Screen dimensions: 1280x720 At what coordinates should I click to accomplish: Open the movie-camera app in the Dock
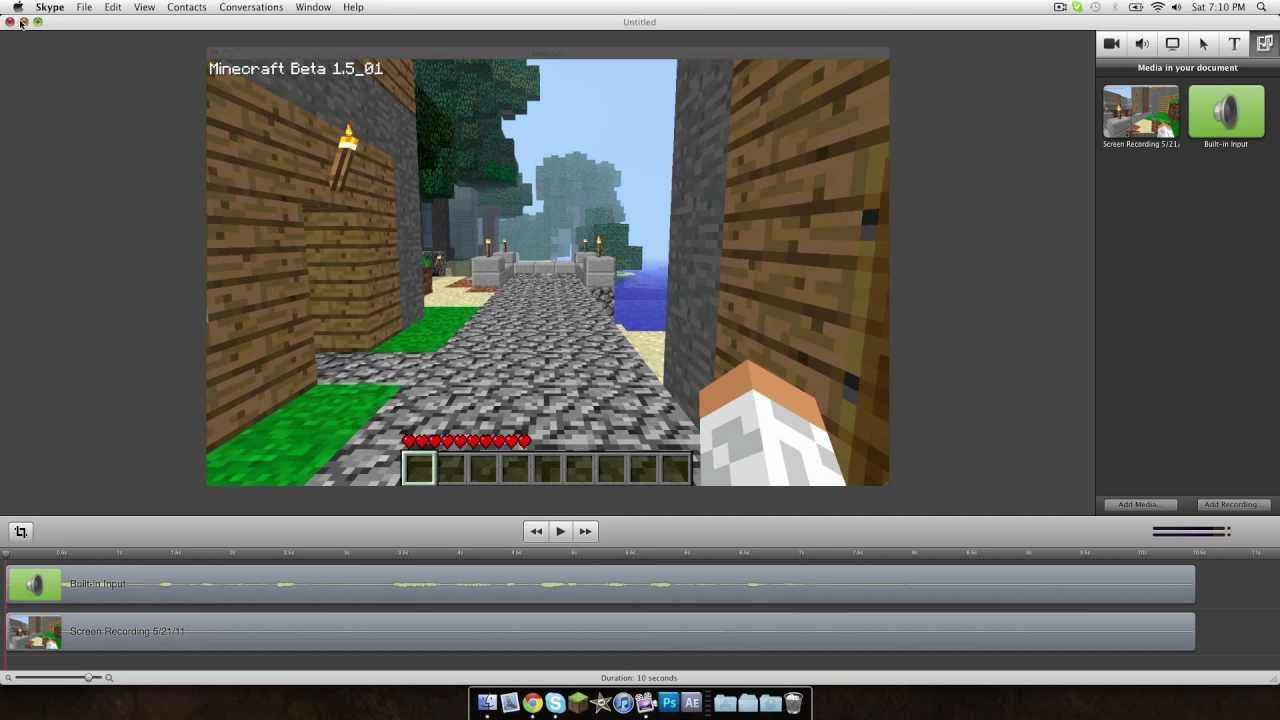(x=646, y=703)
